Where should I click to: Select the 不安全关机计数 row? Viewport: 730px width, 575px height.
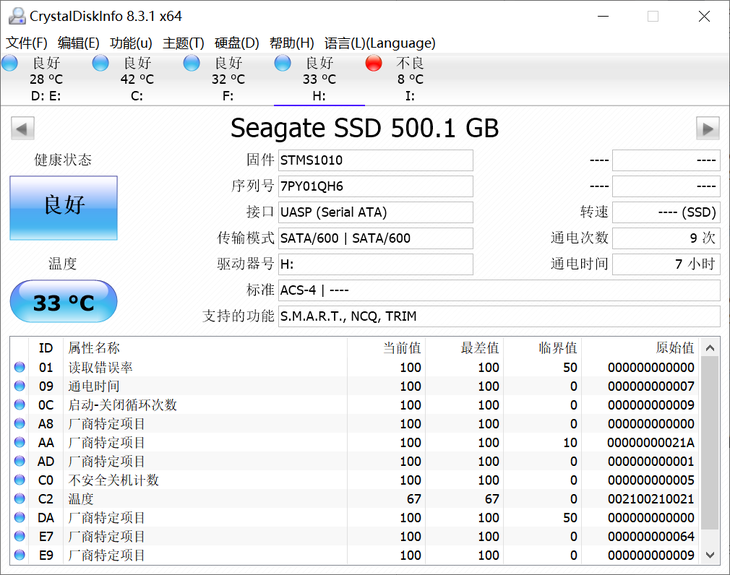355,480
